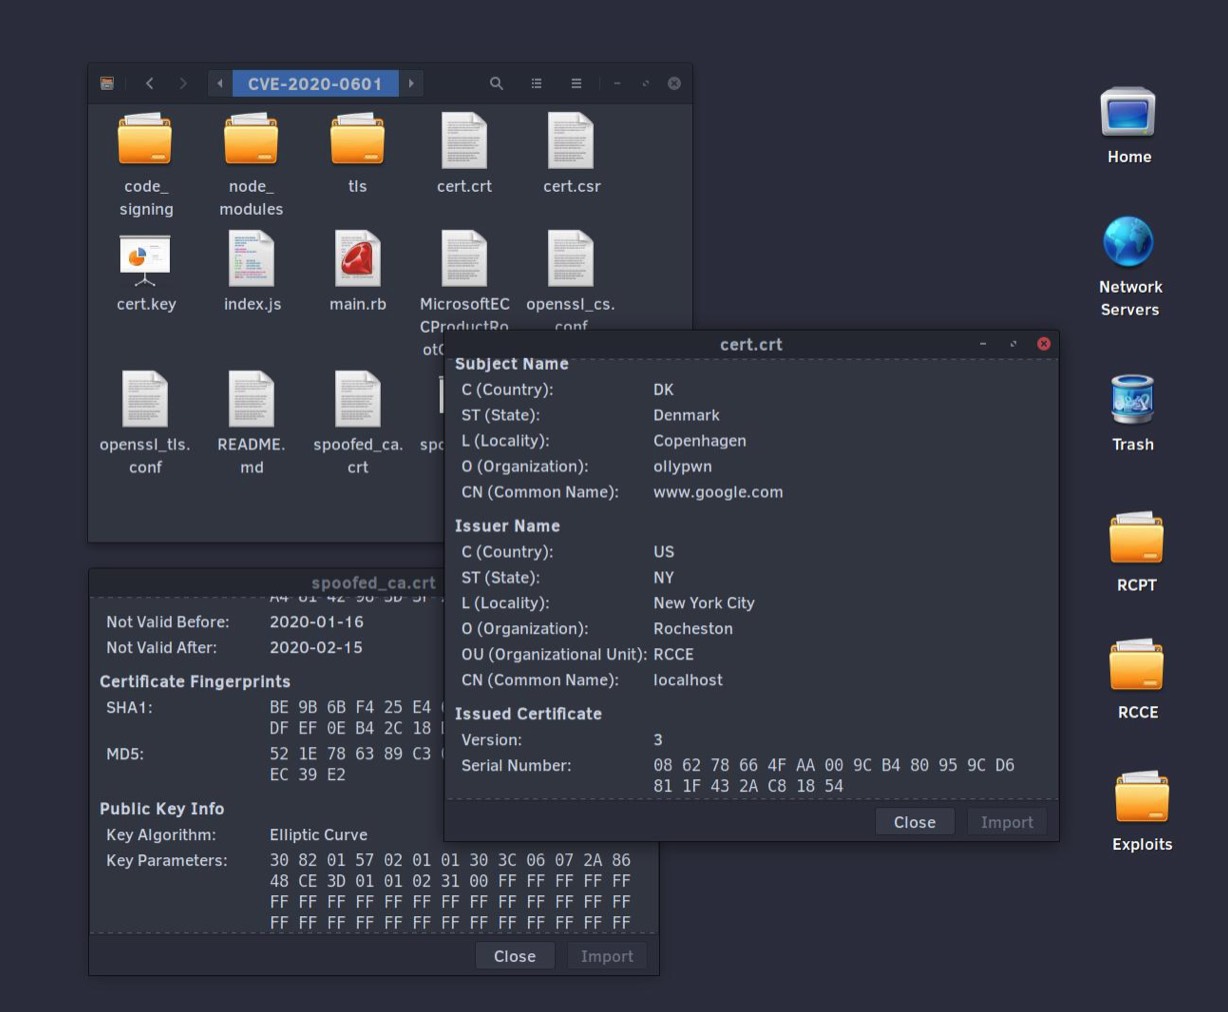This screenshot has width=1228, height=1012.
Task: Click the Certificate Fingerprints heading
Action: point(195,682)
